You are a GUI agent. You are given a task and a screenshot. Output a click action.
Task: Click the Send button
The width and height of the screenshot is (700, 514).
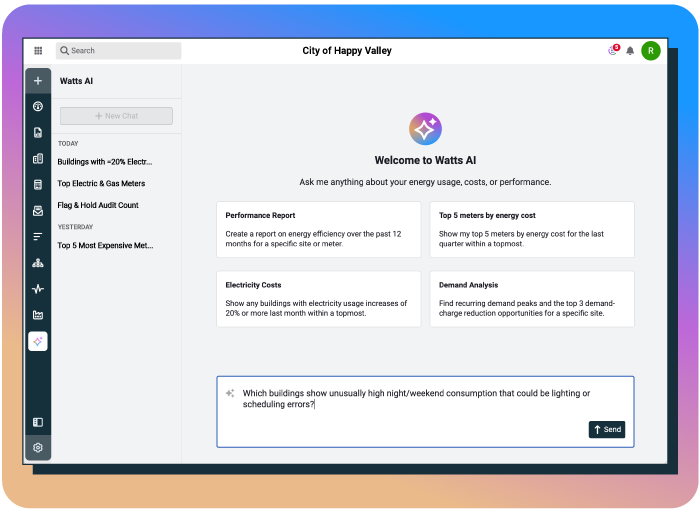click(x=607, y=429)
